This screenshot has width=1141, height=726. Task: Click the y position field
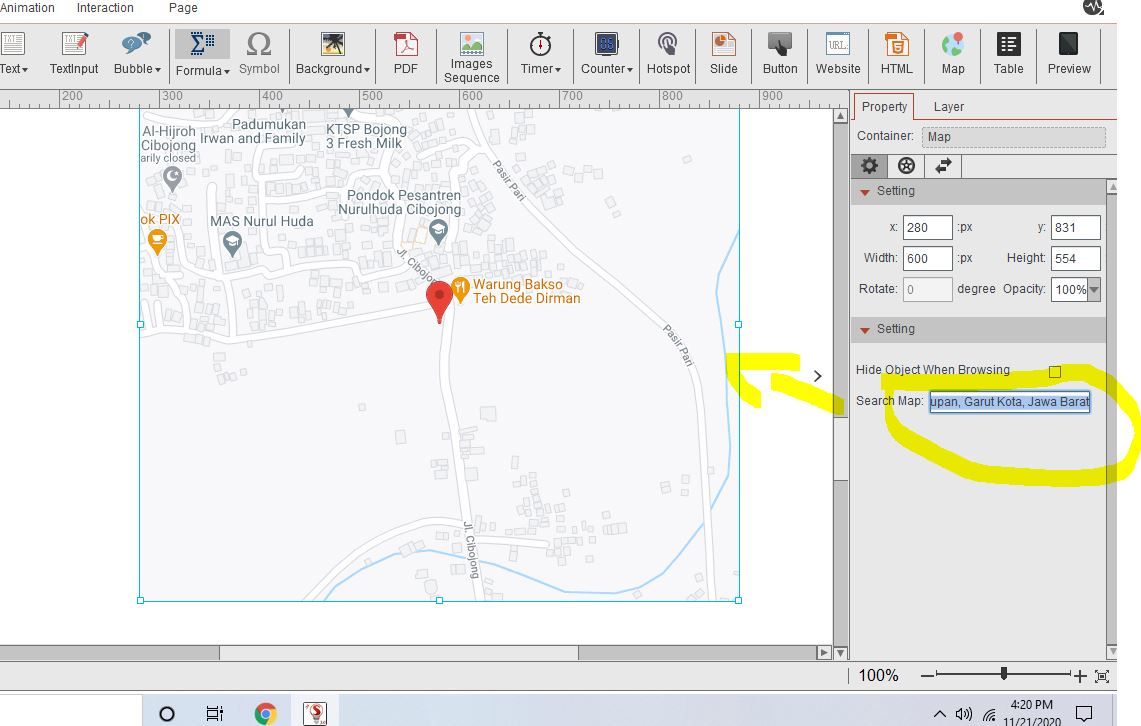pyautogui.click(x=1076, y=228)
